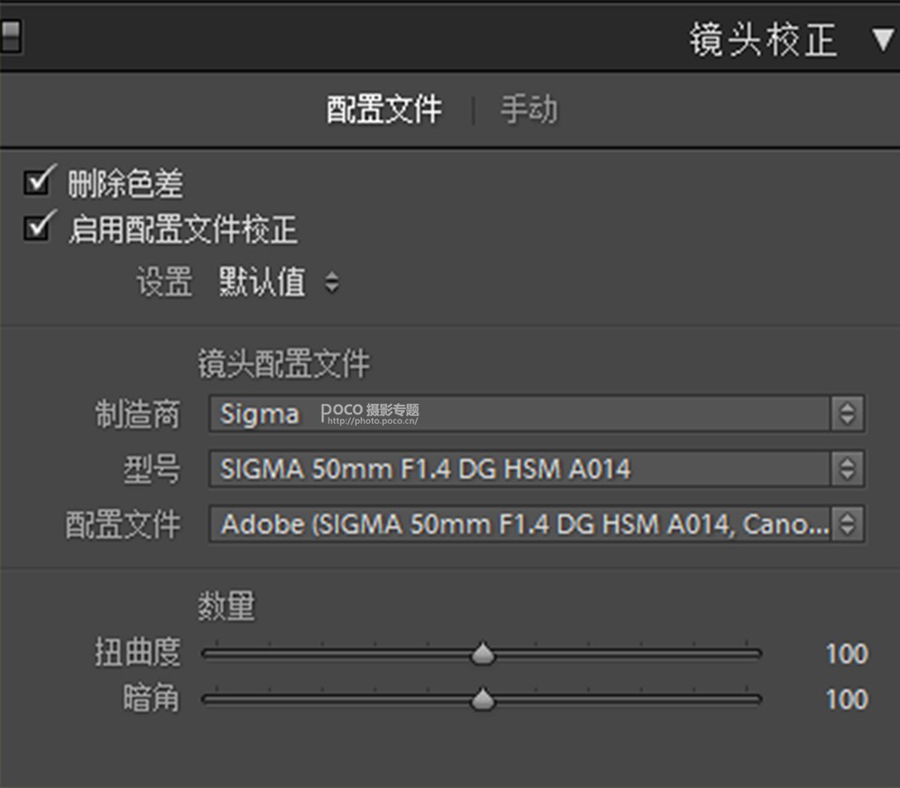Collapse the 镜头校正 panel triangle
The width and height of the screenshot is (900, 788).
(882, 40)
